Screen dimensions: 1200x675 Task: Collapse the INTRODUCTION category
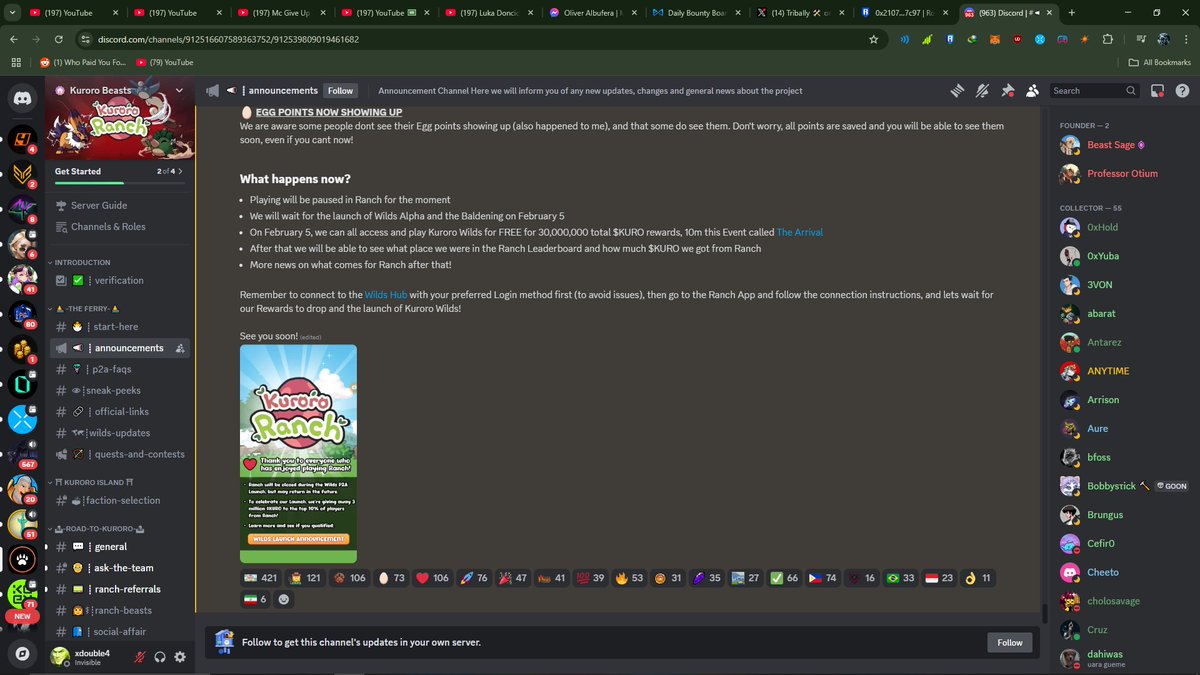pyautogui.click(x=82, y=262)
